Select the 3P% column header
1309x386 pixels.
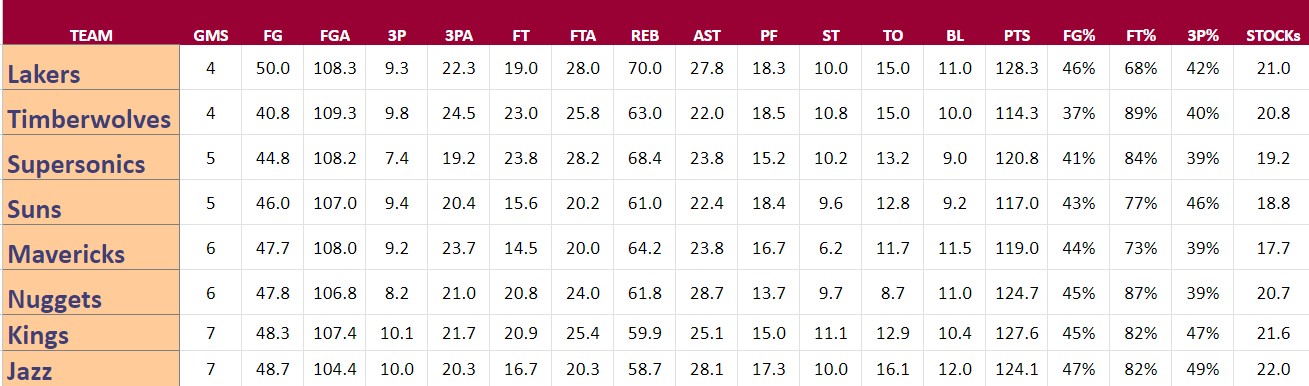[1202, 35]
